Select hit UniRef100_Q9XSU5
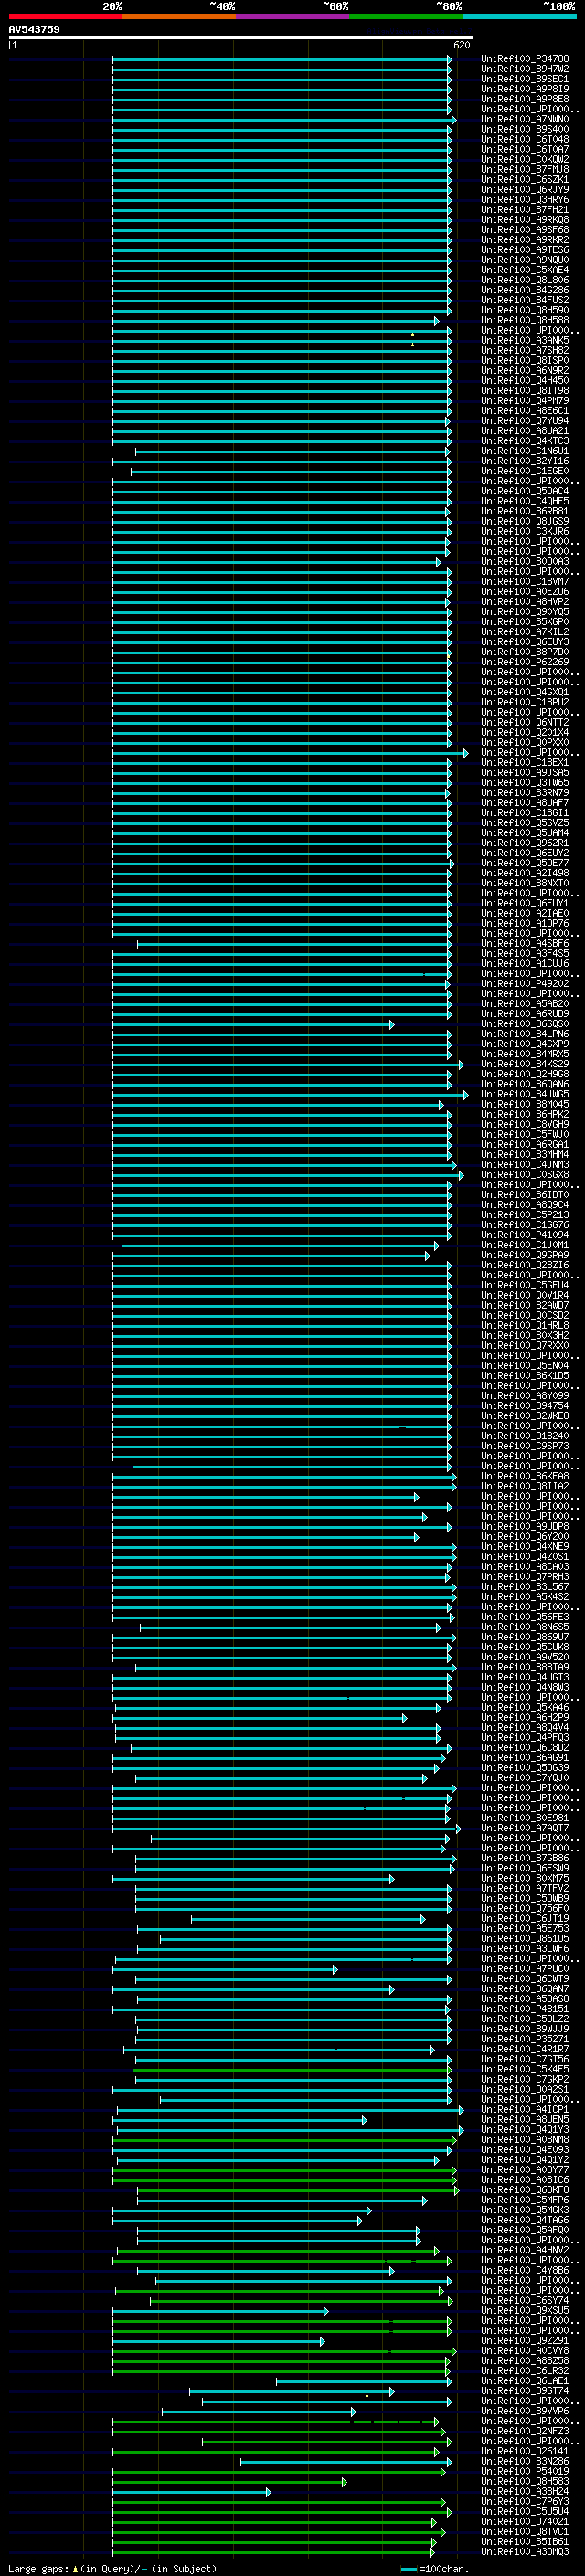 525,2310
